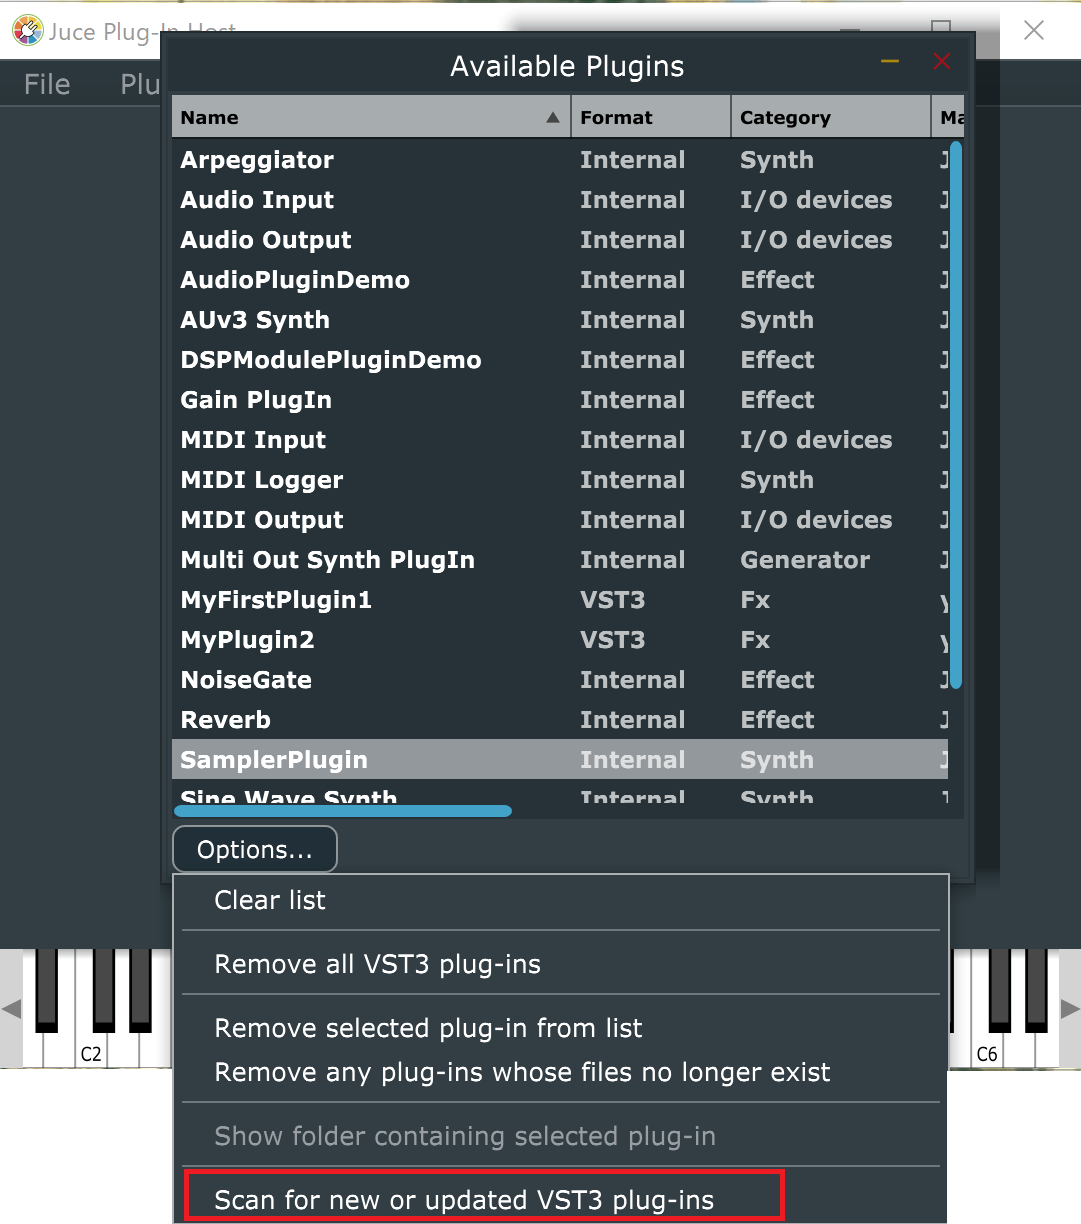Select the Audio Output row
This screenshot has width=1081, height=1224.
[560, 240]
